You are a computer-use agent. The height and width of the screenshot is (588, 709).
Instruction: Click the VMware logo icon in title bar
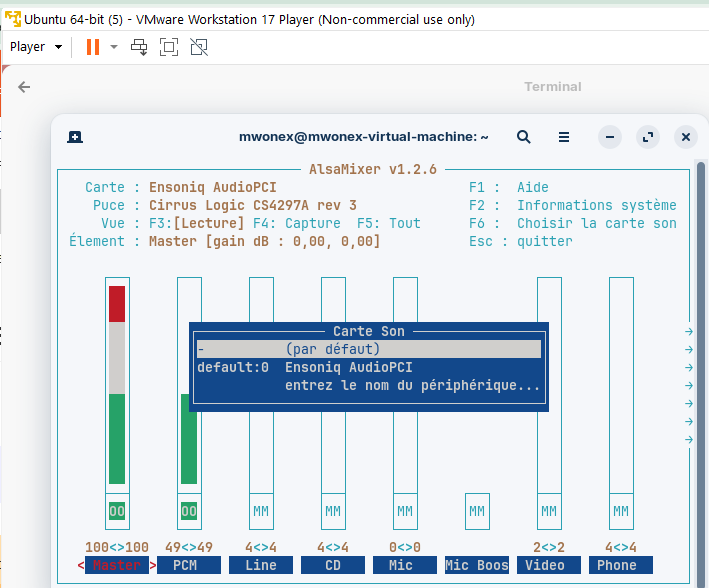pyautogui.click(x=13, y=19)
